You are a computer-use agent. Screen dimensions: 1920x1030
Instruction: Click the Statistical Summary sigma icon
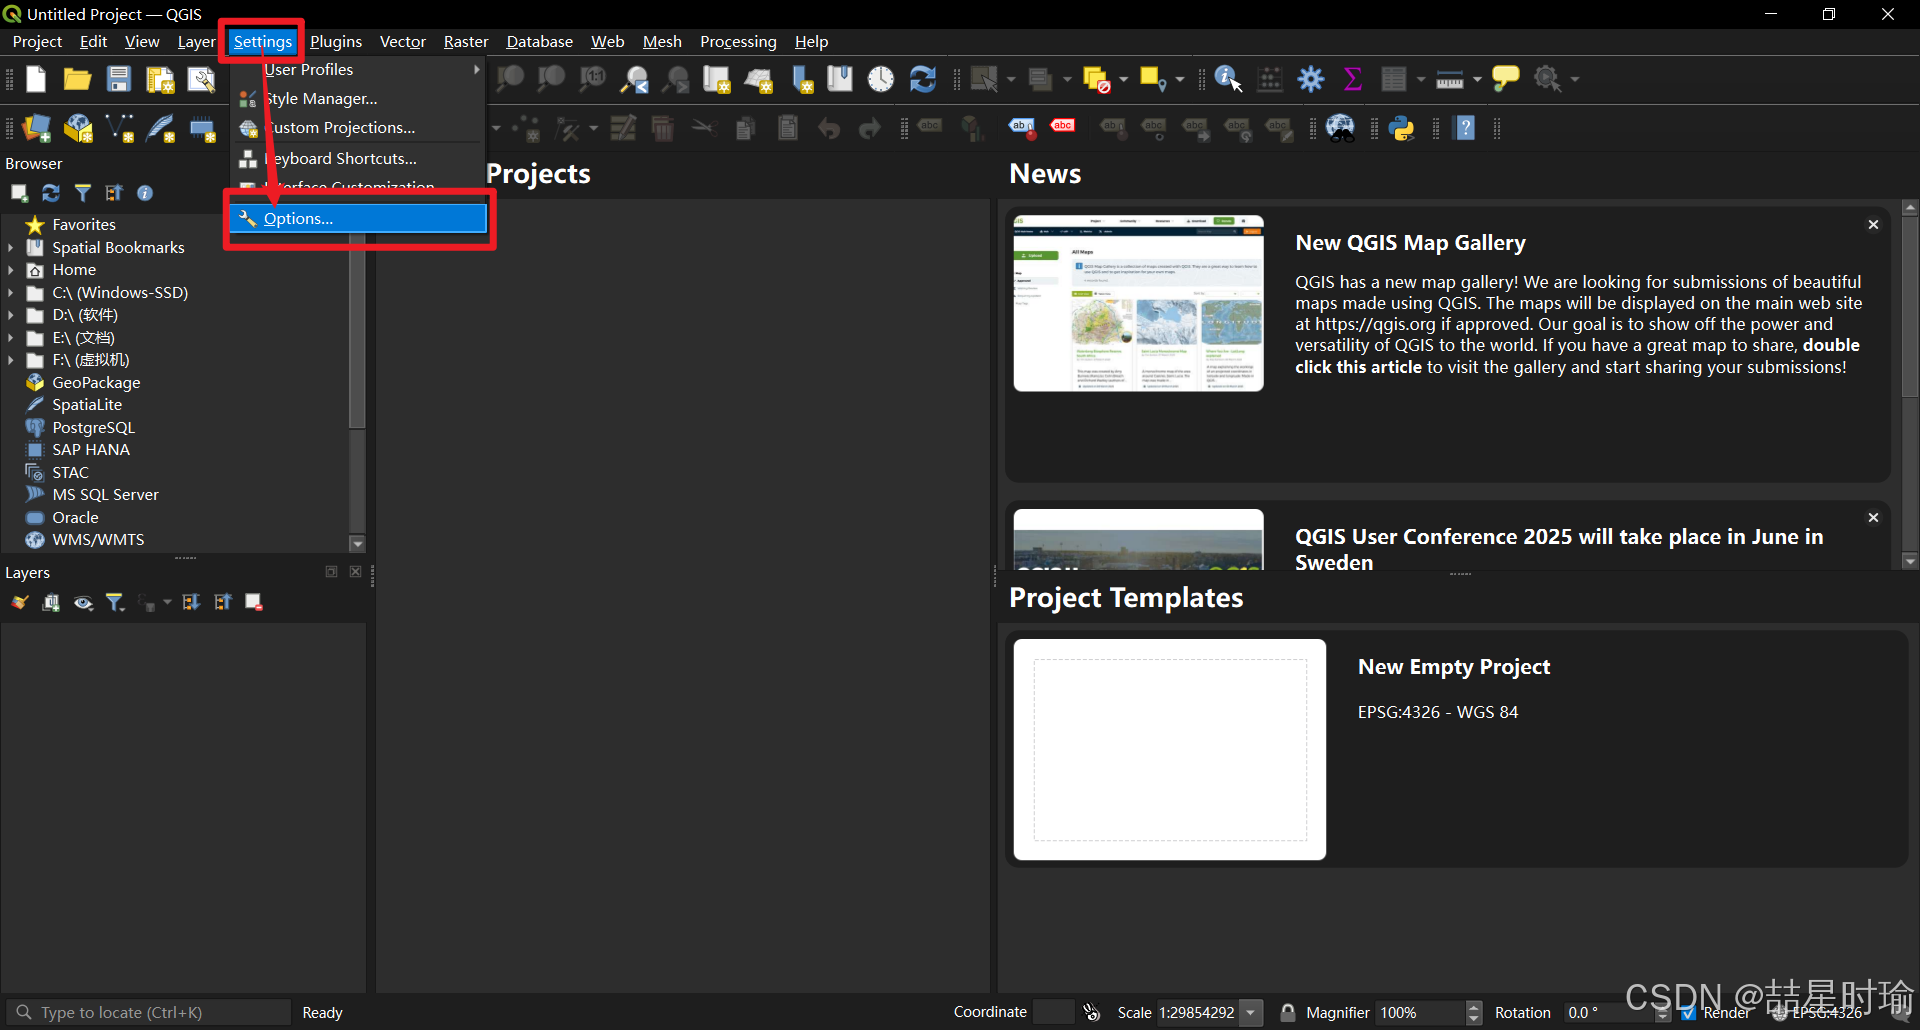[x=1353, y=79]
